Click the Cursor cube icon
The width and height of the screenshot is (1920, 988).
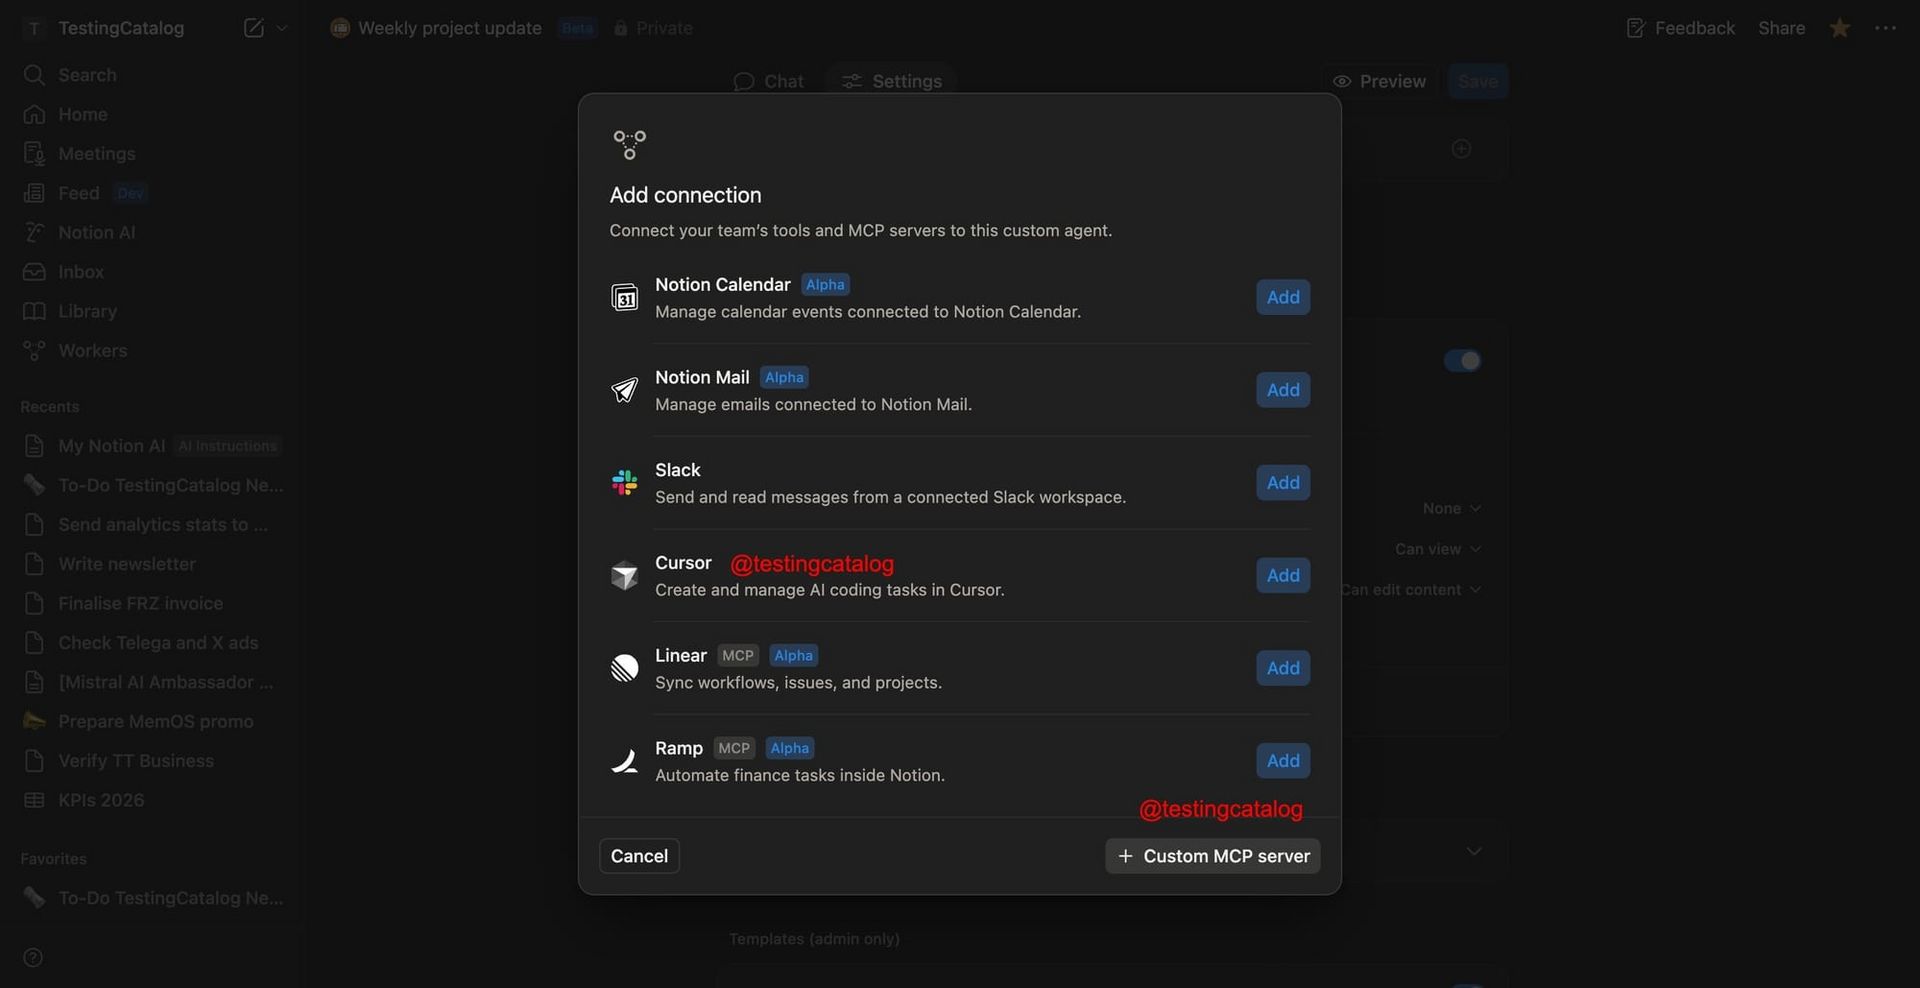pyautogui.click(x=625, y=575)
